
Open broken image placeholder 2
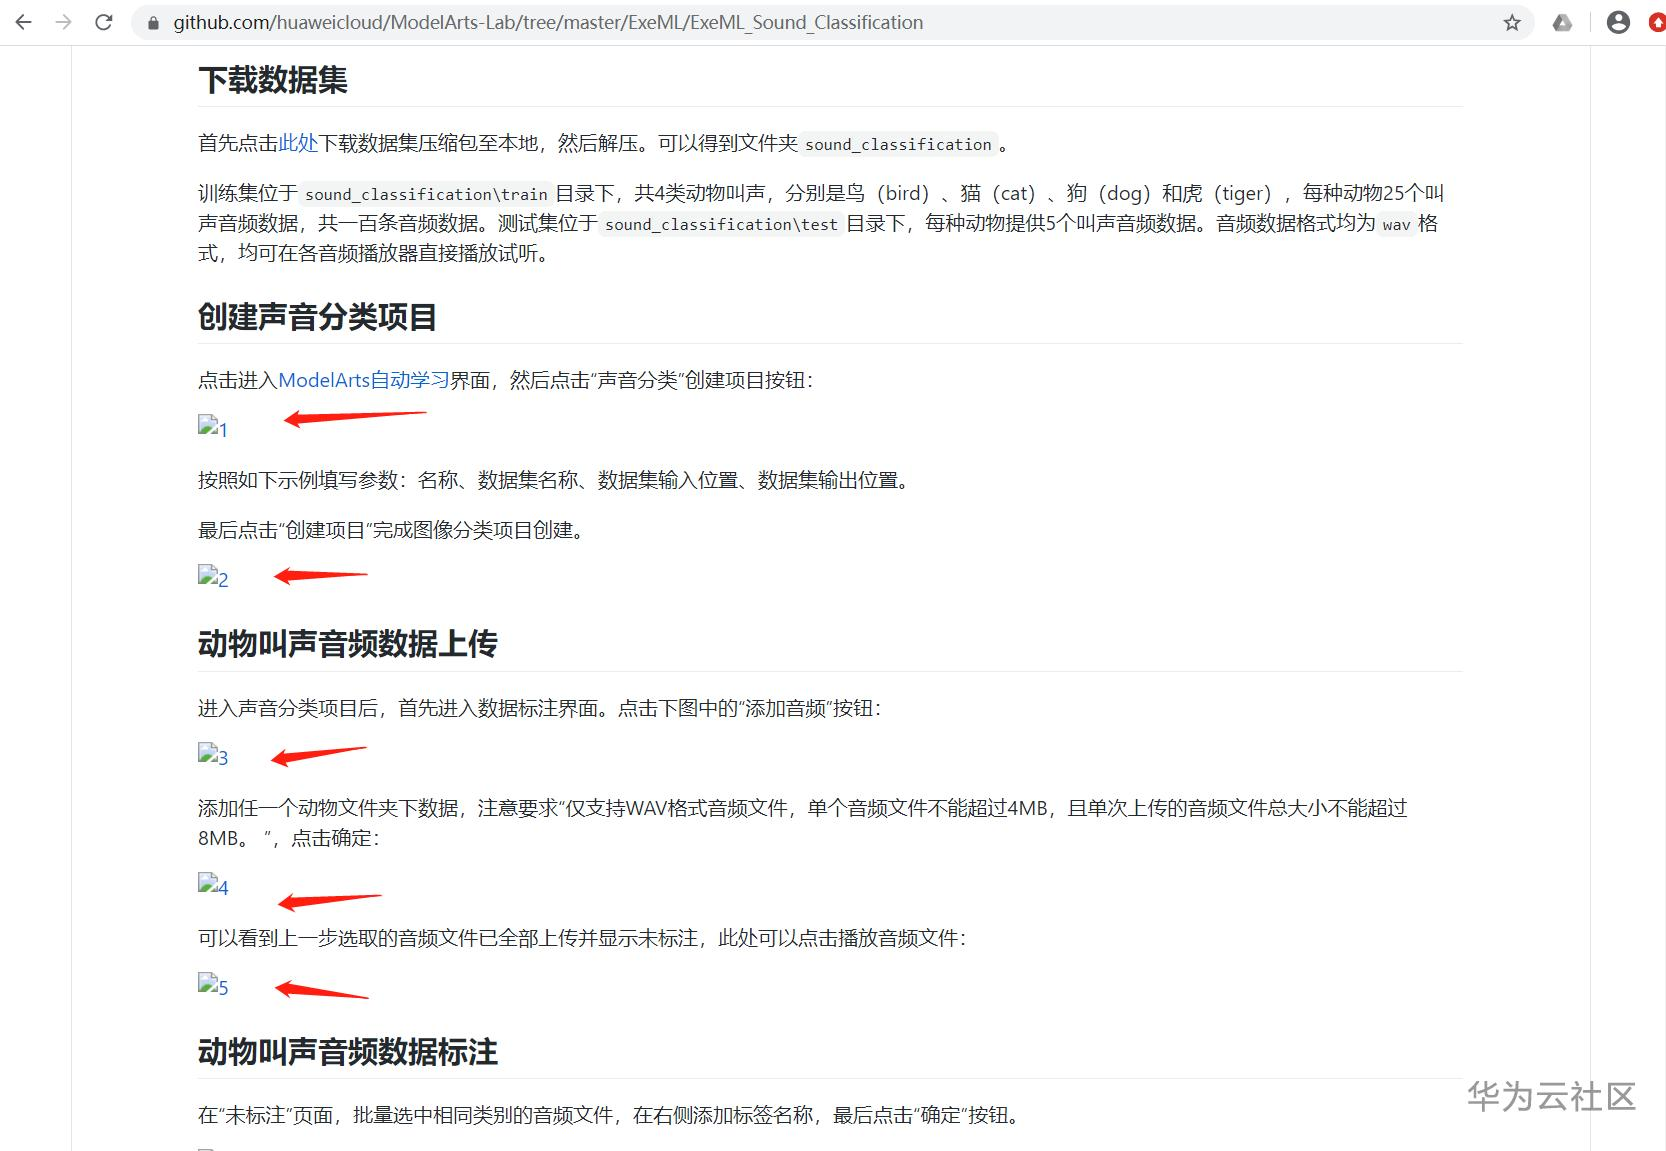[x=213, y=578]
